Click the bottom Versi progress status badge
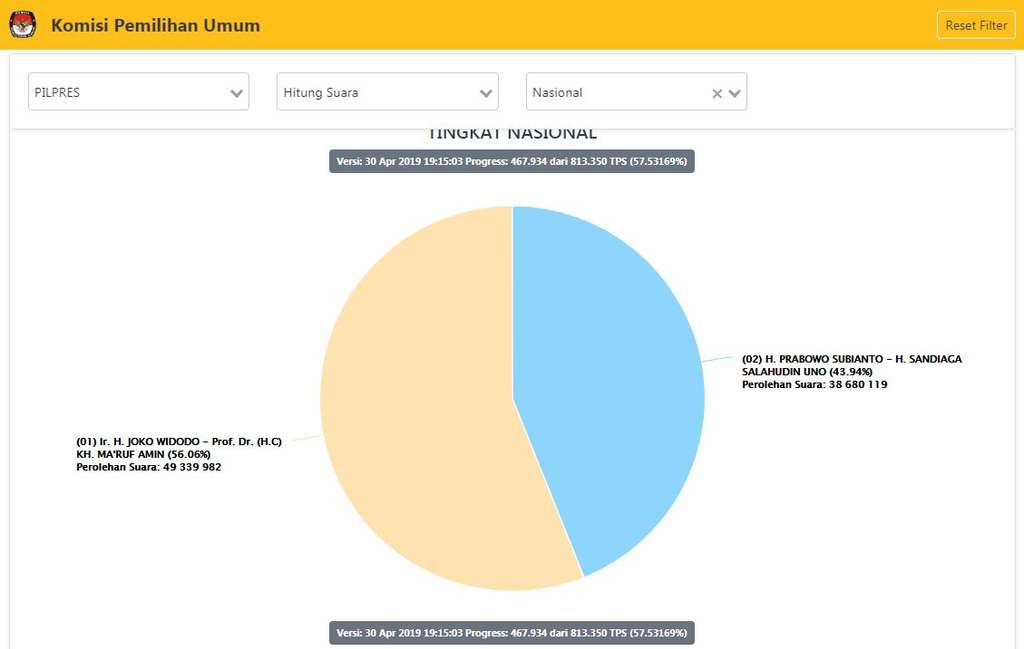The image size is (1024, 649). [x=512, y=633]
